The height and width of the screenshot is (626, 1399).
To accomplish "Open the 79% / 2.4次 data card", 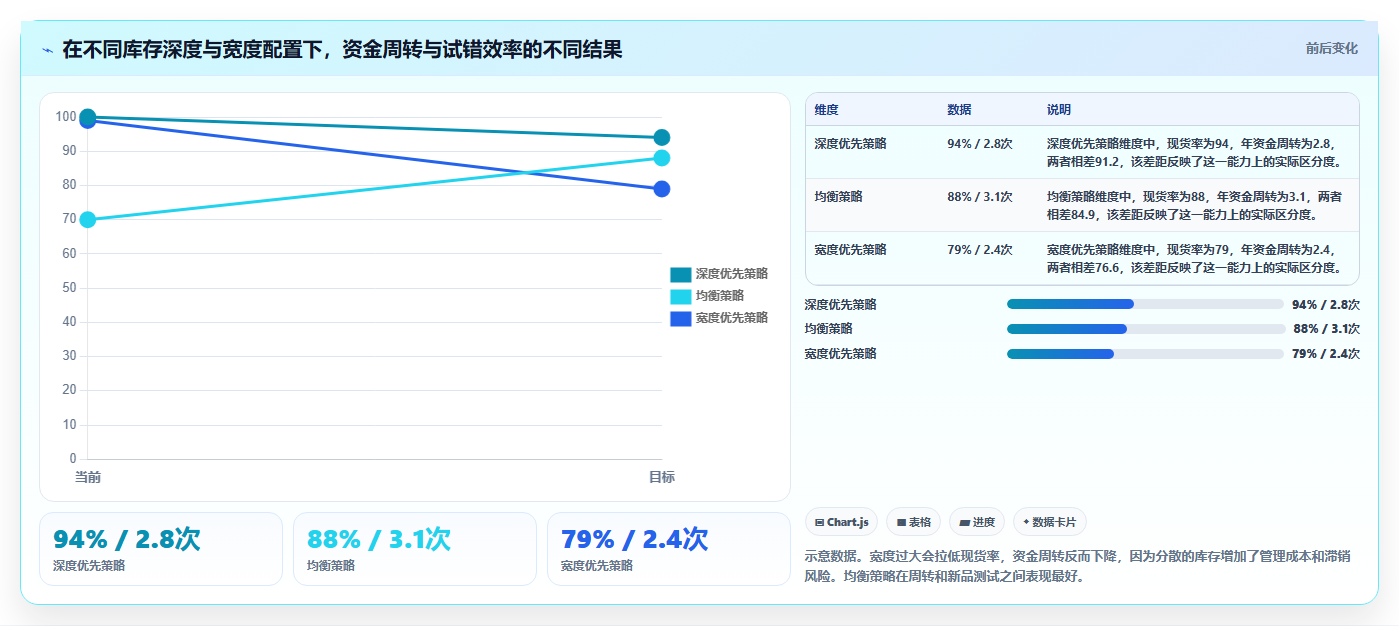I will (669, 549).
